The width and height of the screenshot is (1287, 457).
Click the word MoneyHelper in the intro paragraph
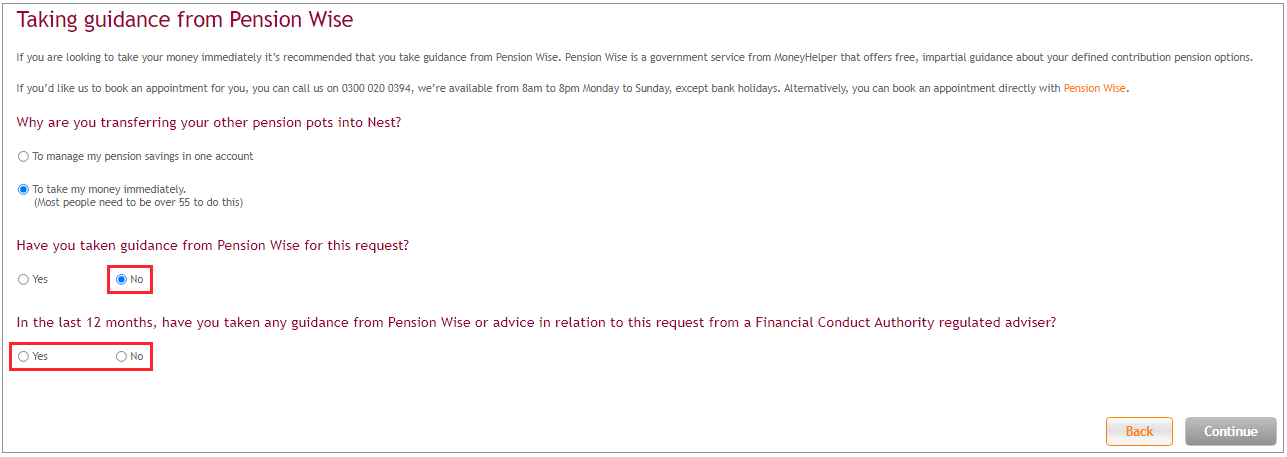pyautogui.click(x=802, y=57)
